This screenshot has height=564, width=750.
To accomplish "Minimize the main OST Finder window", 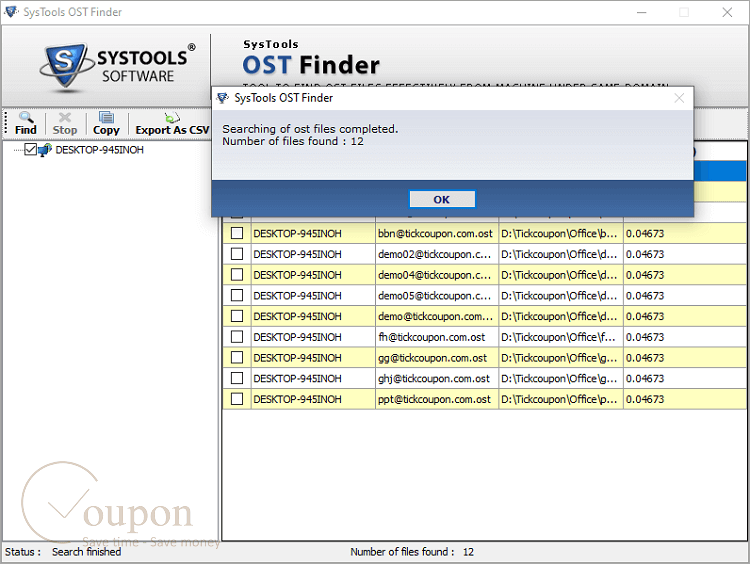I will (641, 12).
